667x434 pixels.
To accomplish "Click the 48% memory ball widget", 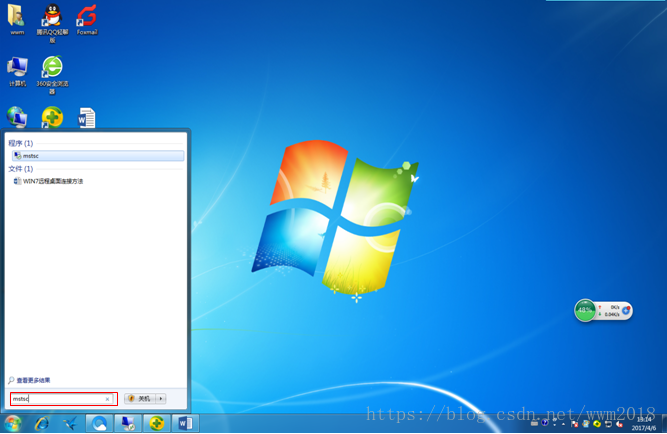I will (585, 310).
